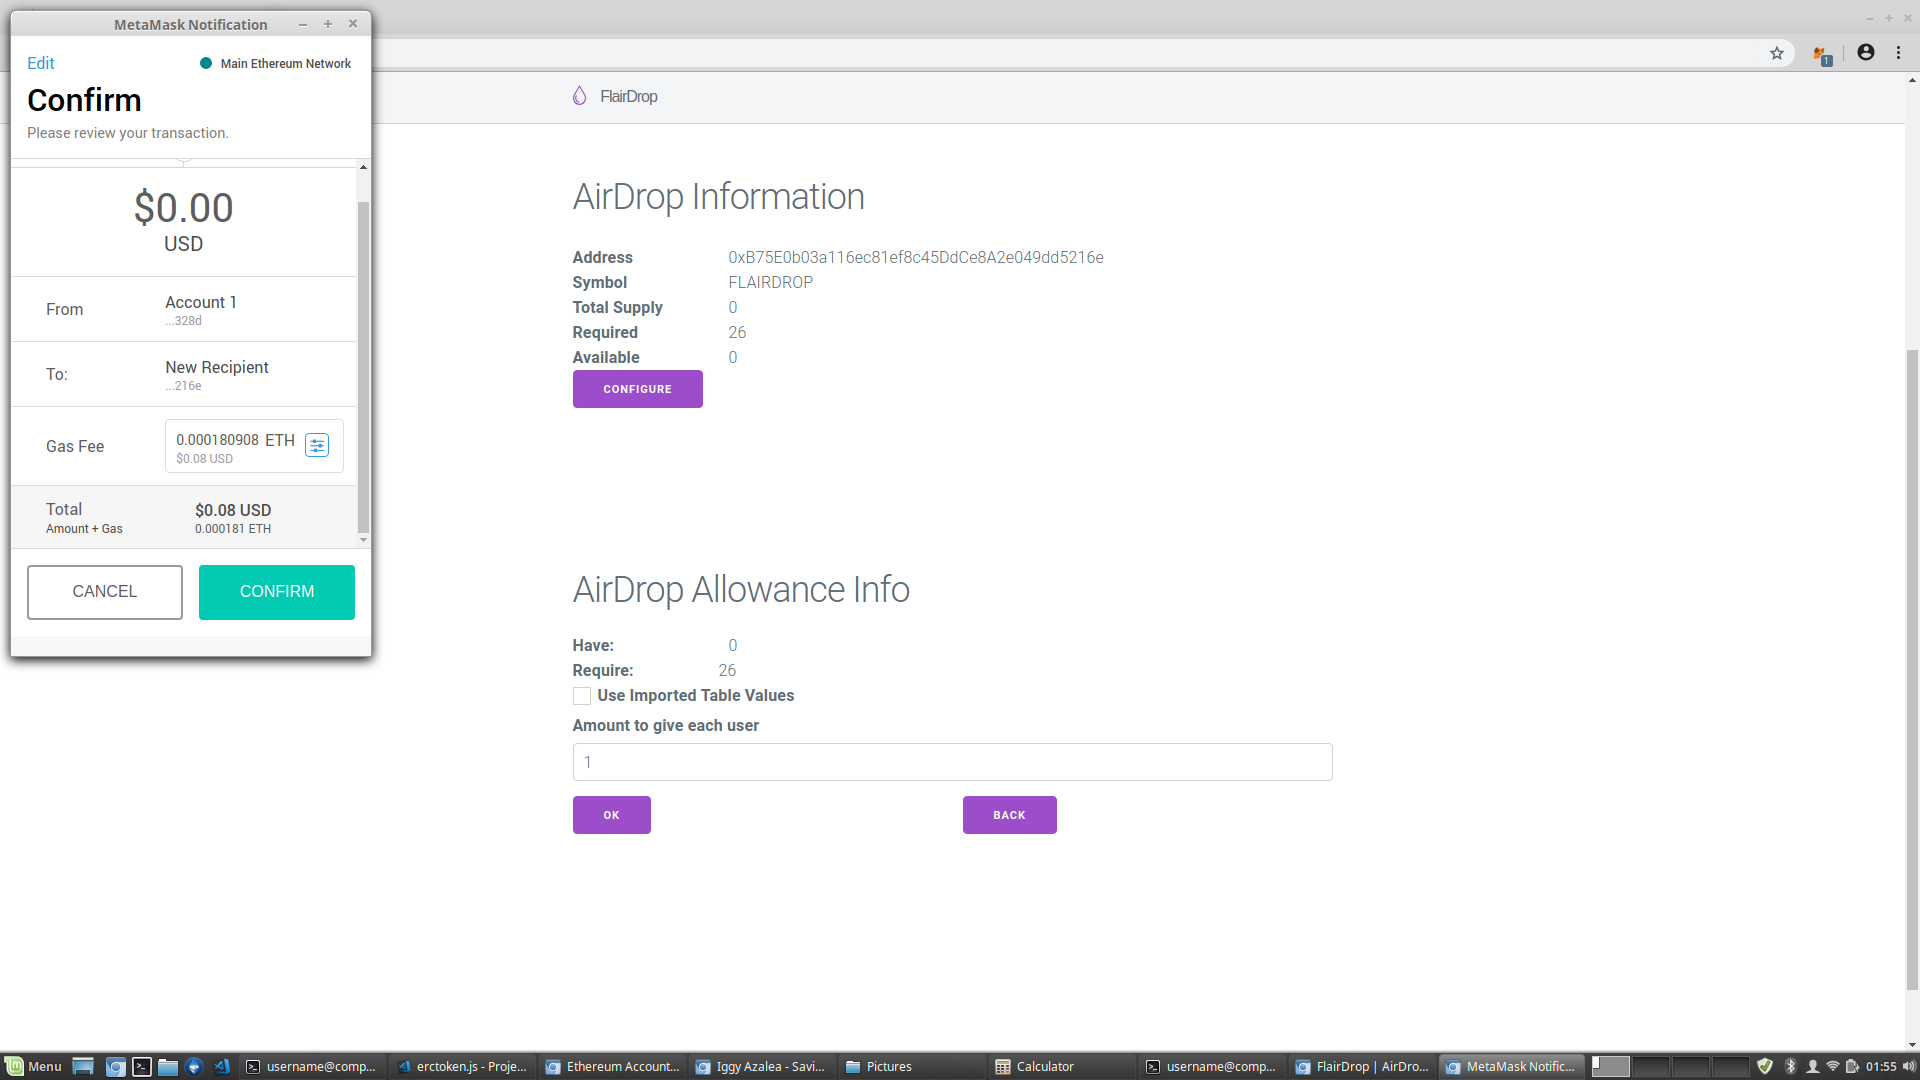Open Chrome three-dot menu
This screenshot has width=1920, height=1080.
pos(1898,53)
